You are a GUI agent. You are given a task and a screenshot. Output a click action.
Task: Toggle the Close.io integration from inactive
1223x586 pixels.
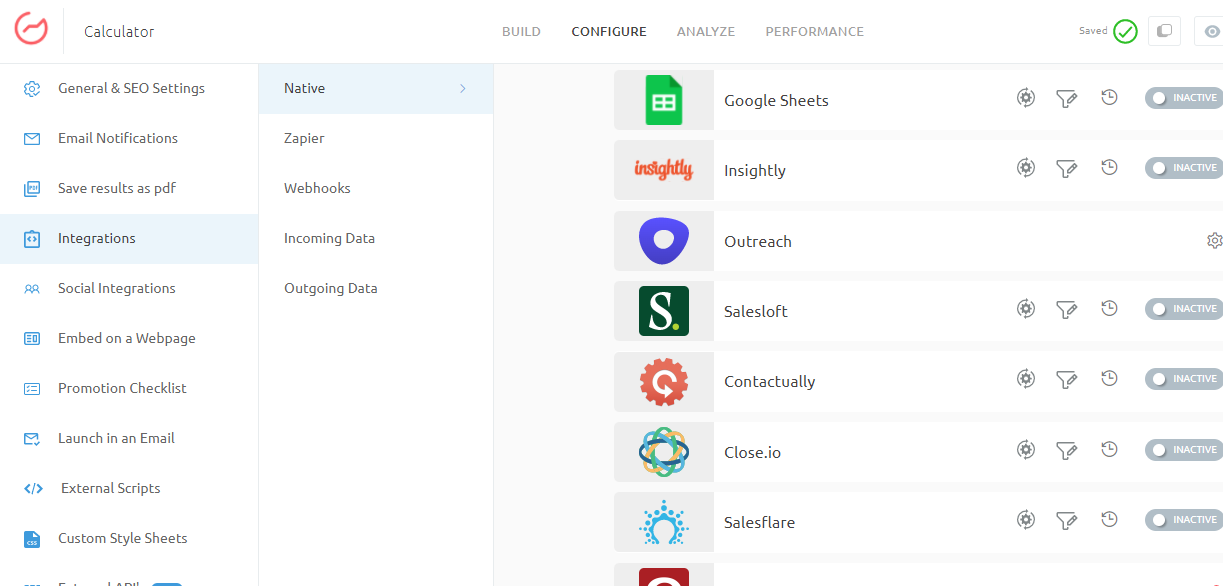click(1184, 450)
